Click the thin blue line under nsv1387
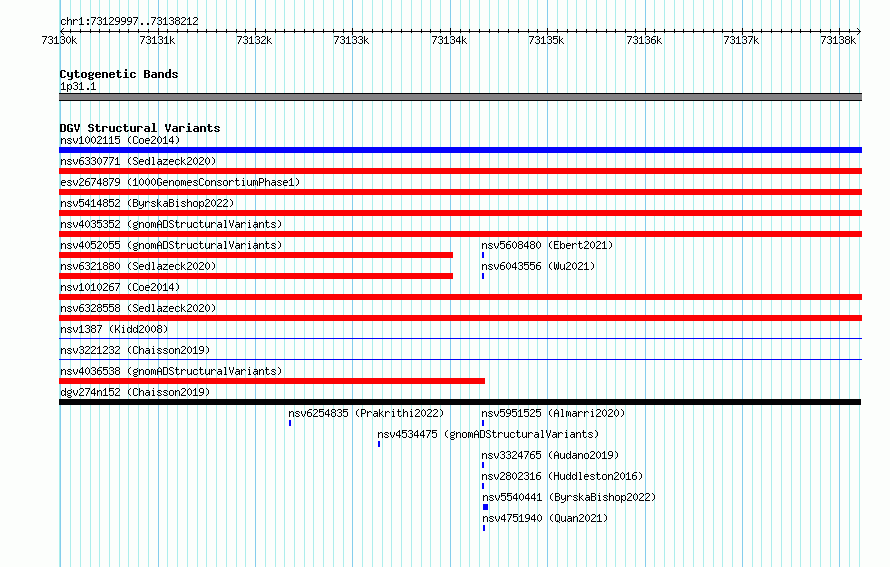The image size is (890, 567). click(x=460, y=339)
